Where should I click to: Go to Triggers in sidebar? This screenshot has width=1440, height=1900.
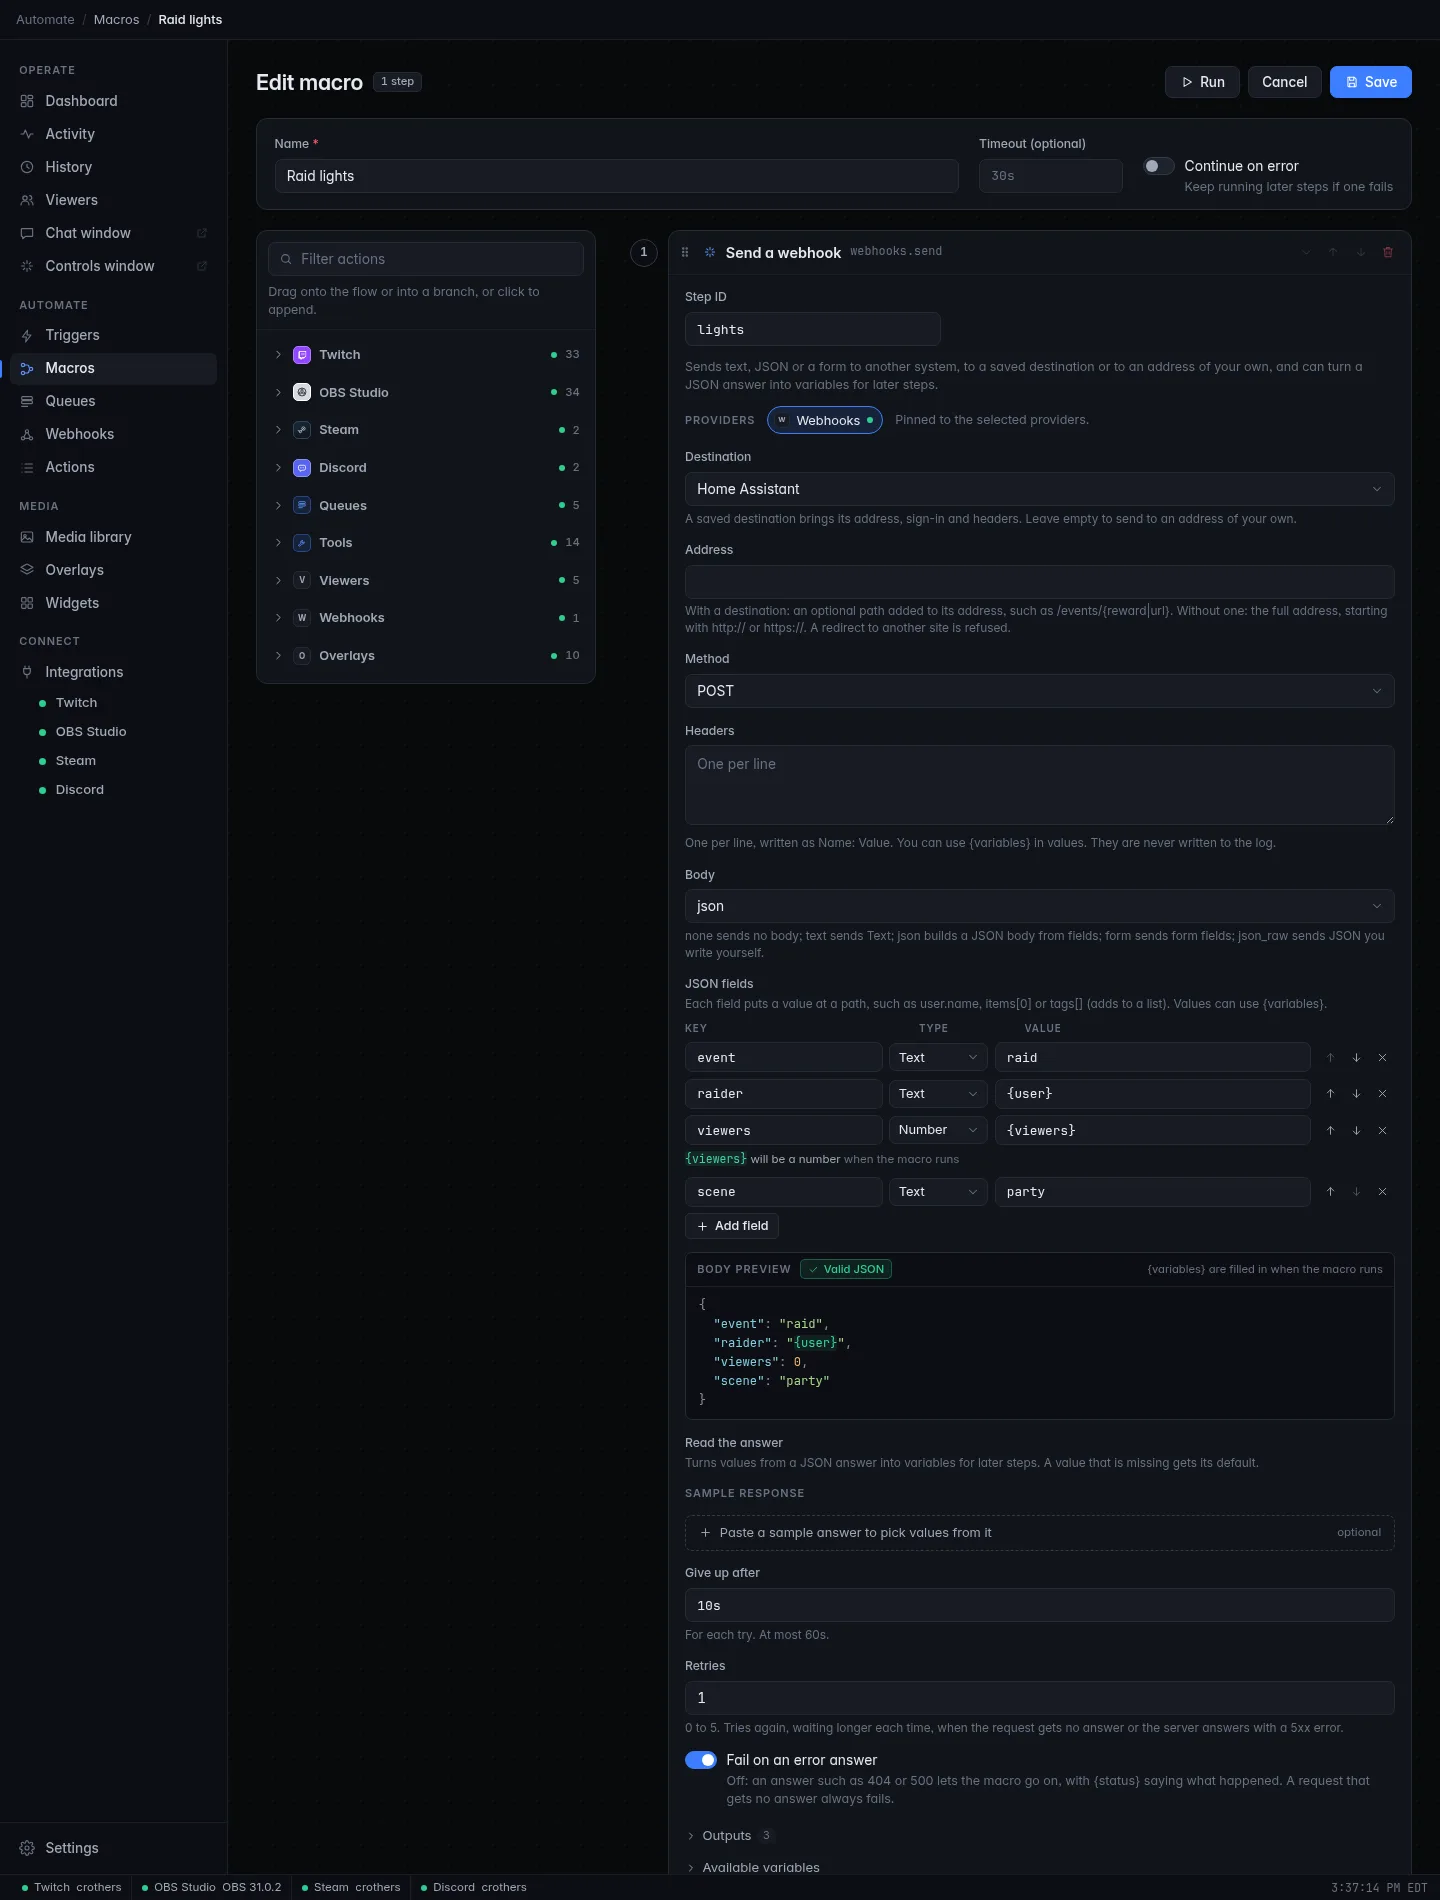click(x=113, y=335)
